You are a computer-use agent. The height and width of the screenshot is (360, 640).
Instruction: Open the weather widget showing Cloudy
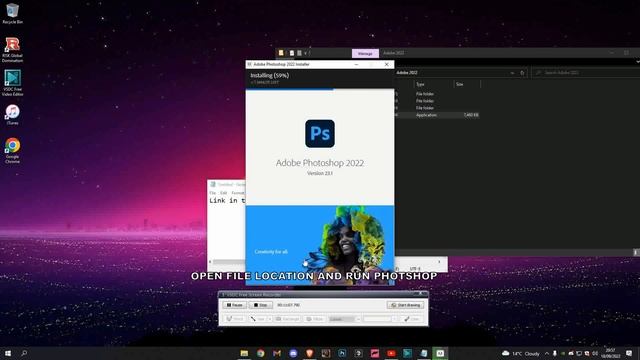[x=520, y=353]
